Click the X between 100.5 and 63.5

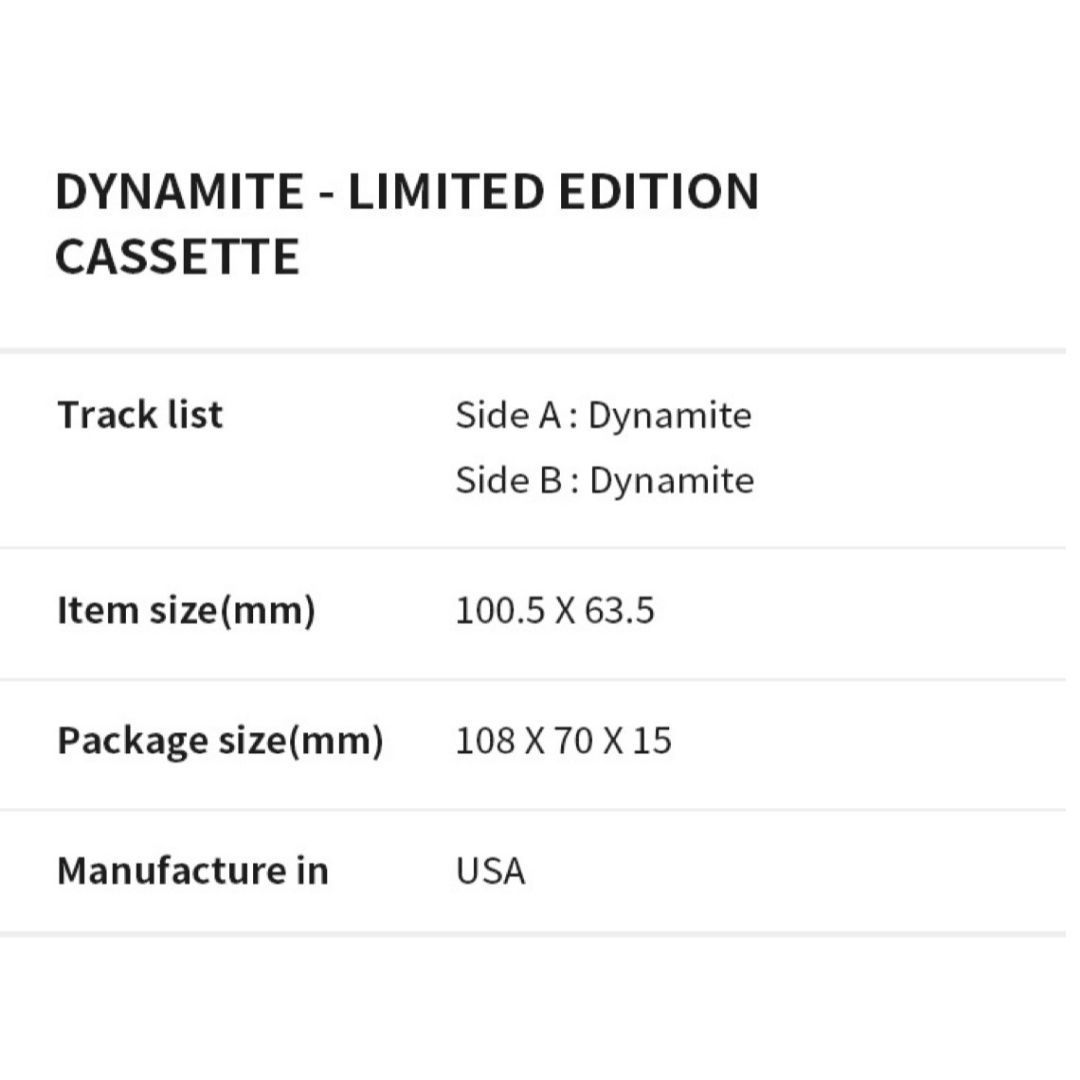(565, 610)
